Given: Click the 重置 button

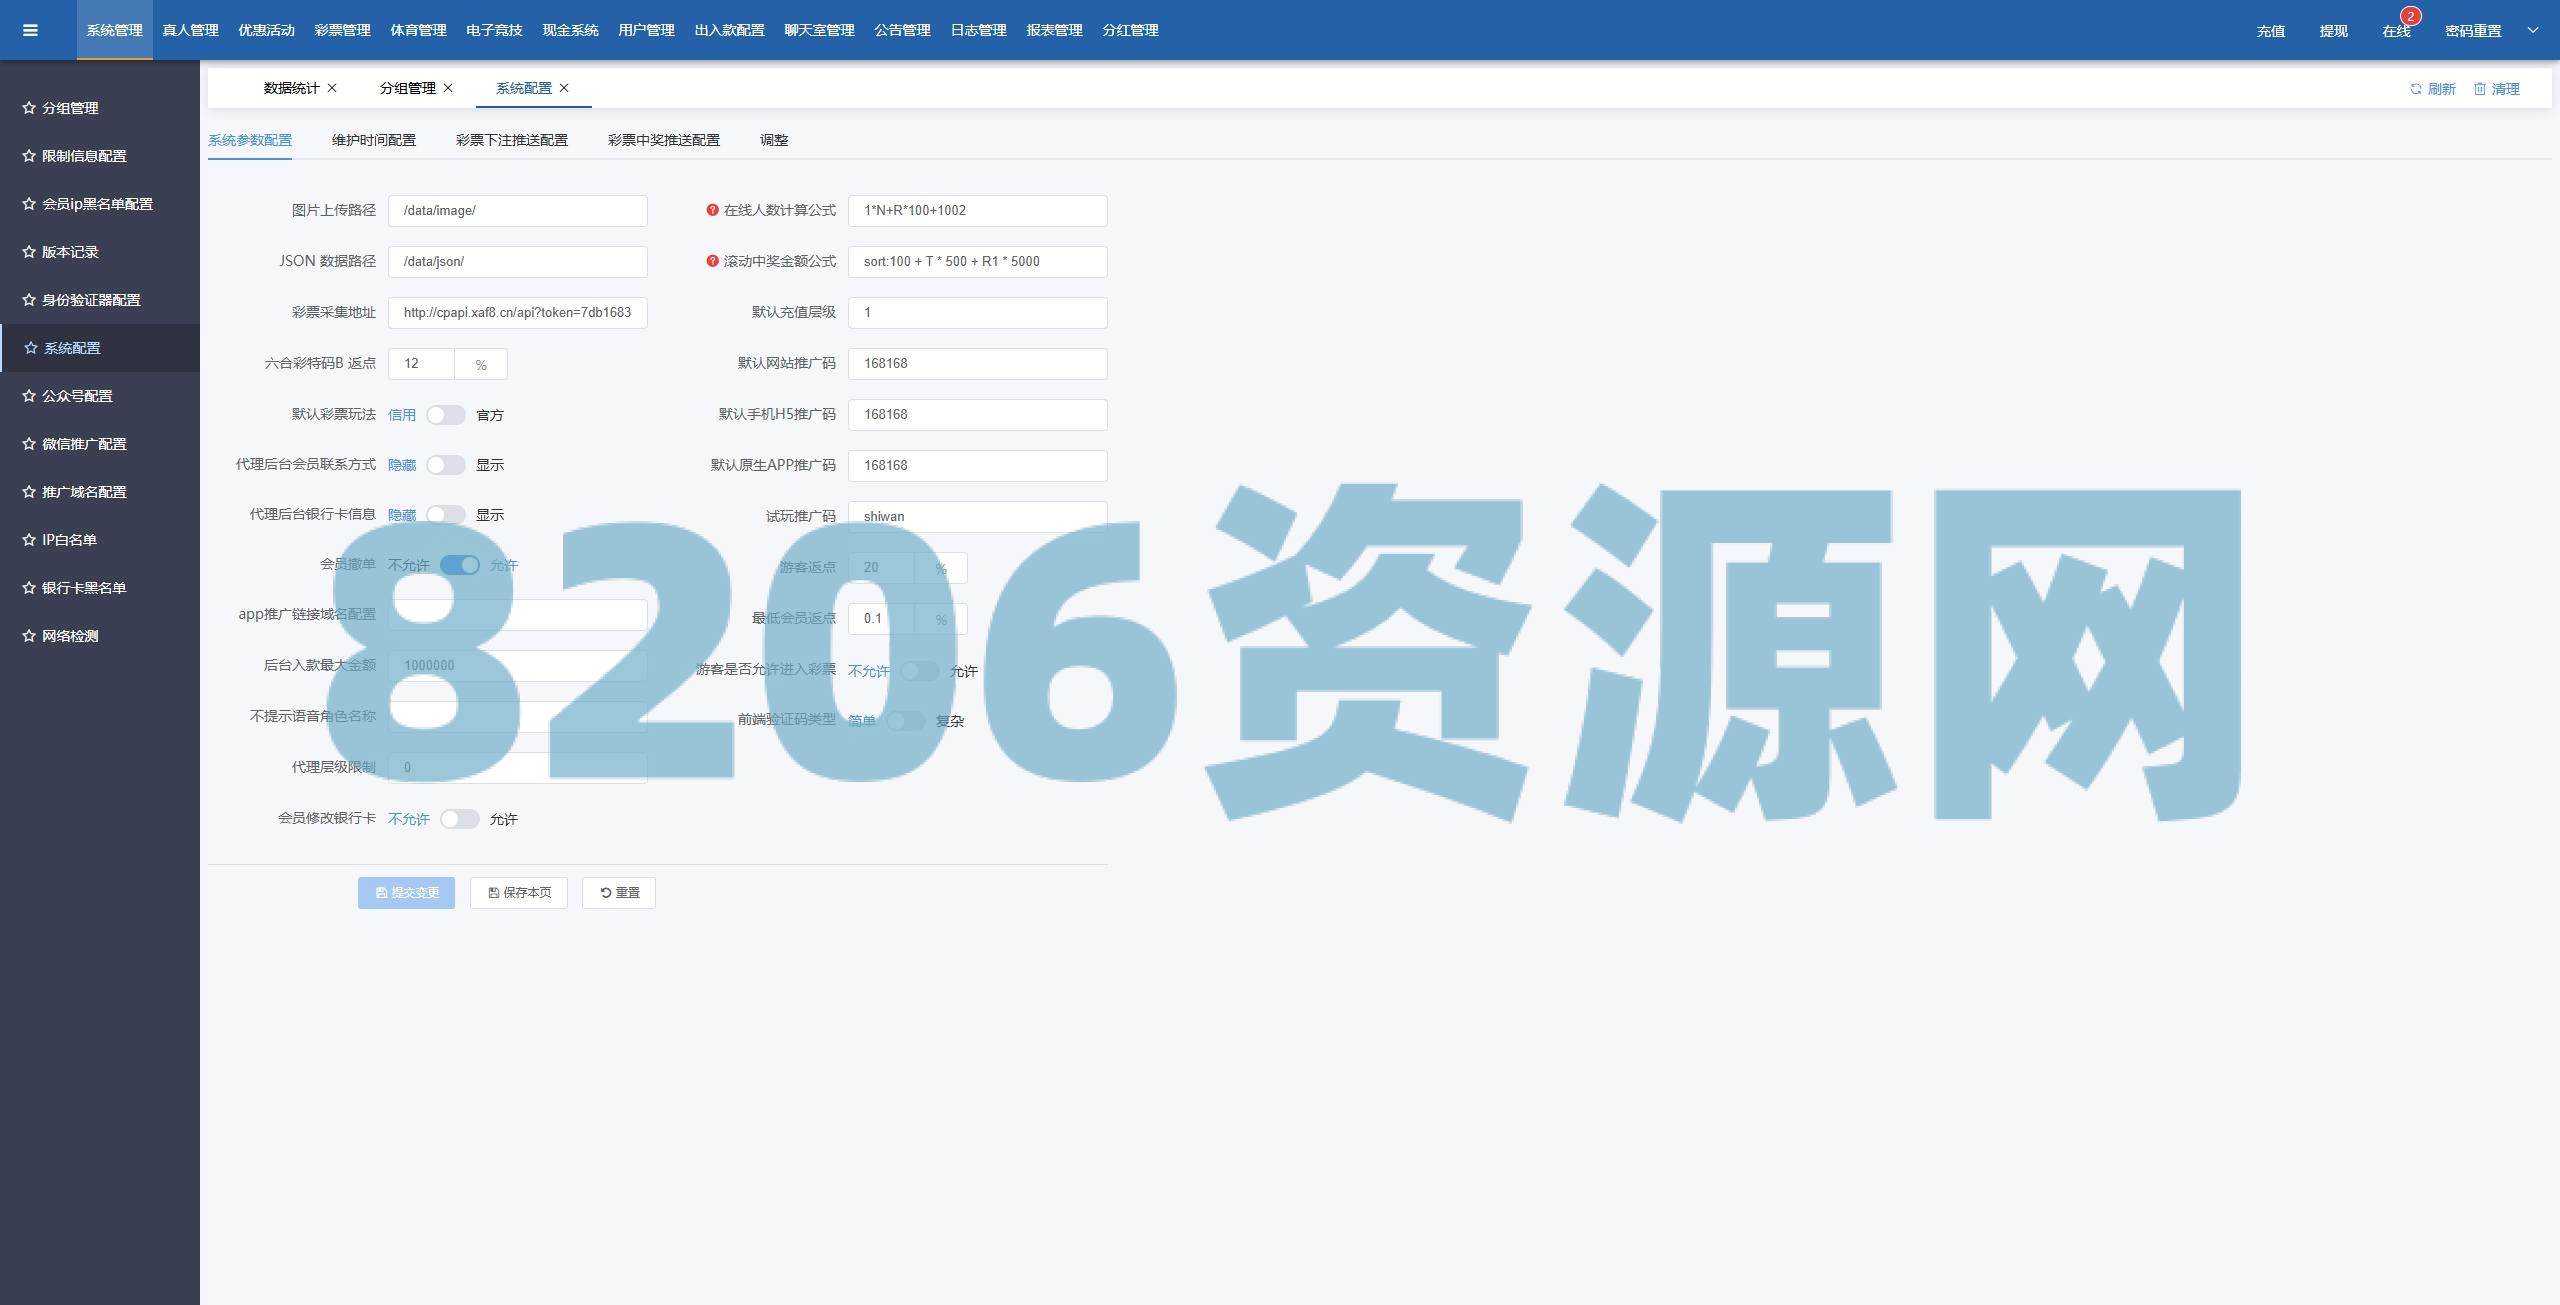Looking at the screenshot, I should 619,893.
